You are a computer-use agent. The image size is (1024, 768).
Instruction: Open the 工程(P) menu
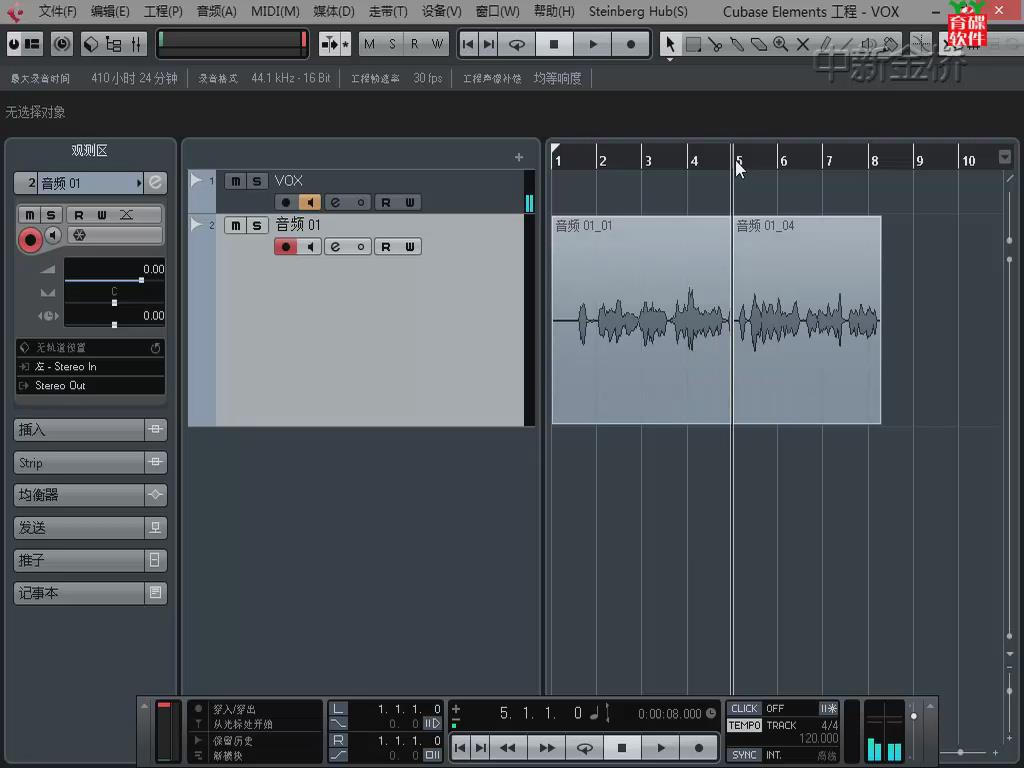163,12
